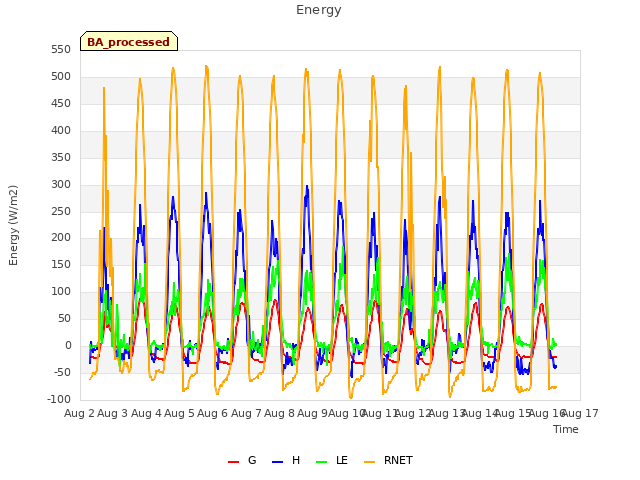
Task: Click the -100 y-axis tick label
Action: click(59, 399)
